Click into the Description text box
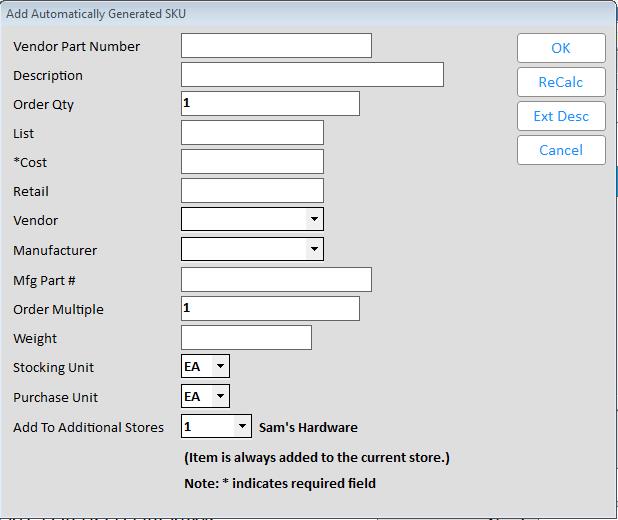Screen dimensions: 618x520 (312, 75)
